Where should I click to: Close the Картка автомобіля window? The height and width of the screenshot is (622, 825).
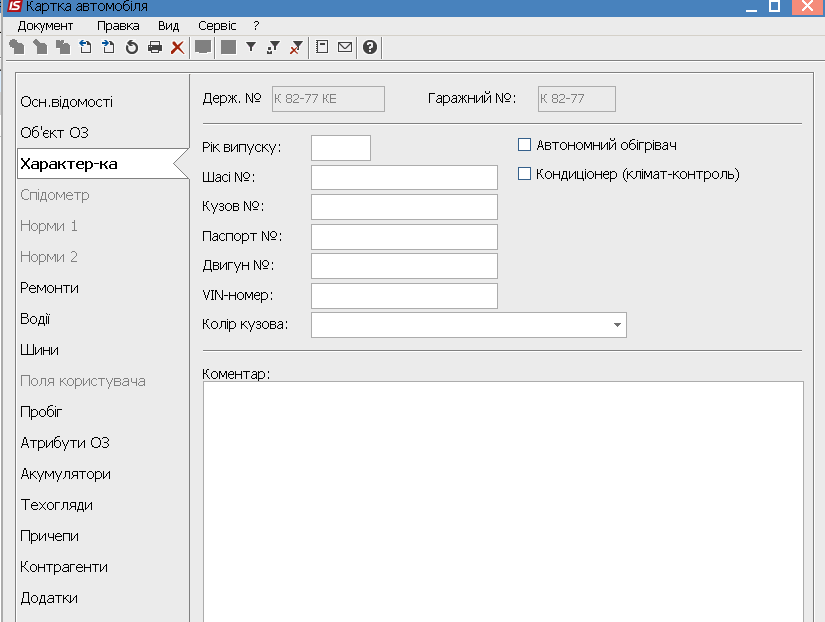coord(807,6)
